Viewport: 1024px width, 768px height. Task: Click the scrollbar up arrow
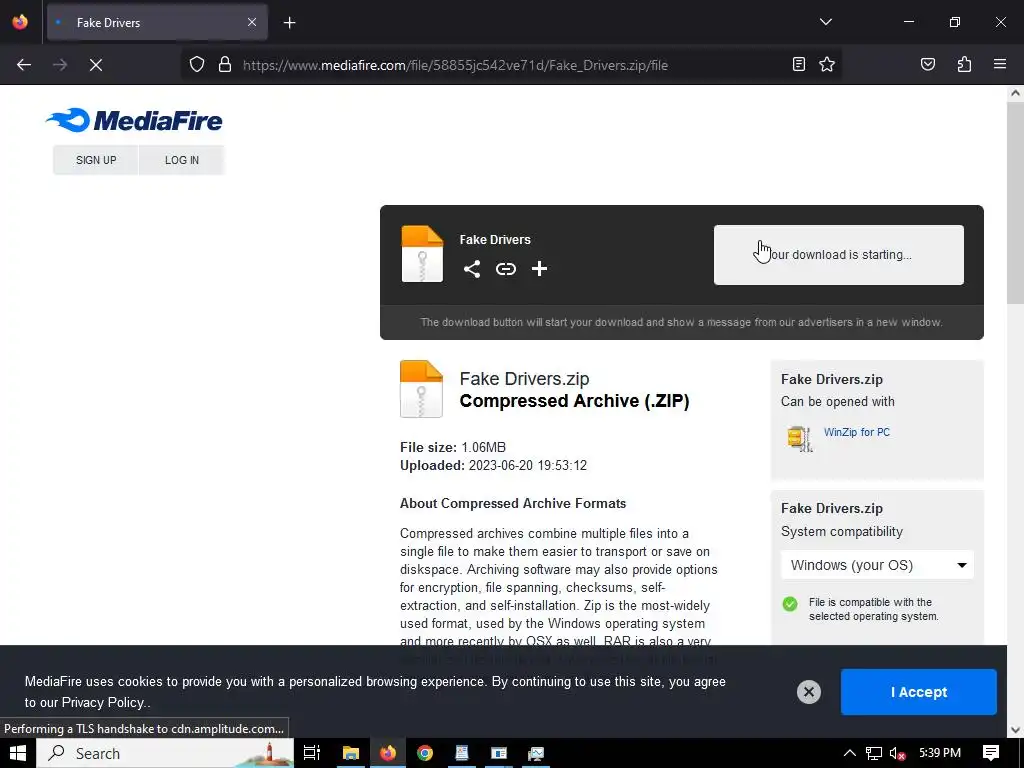point(1015,93)
